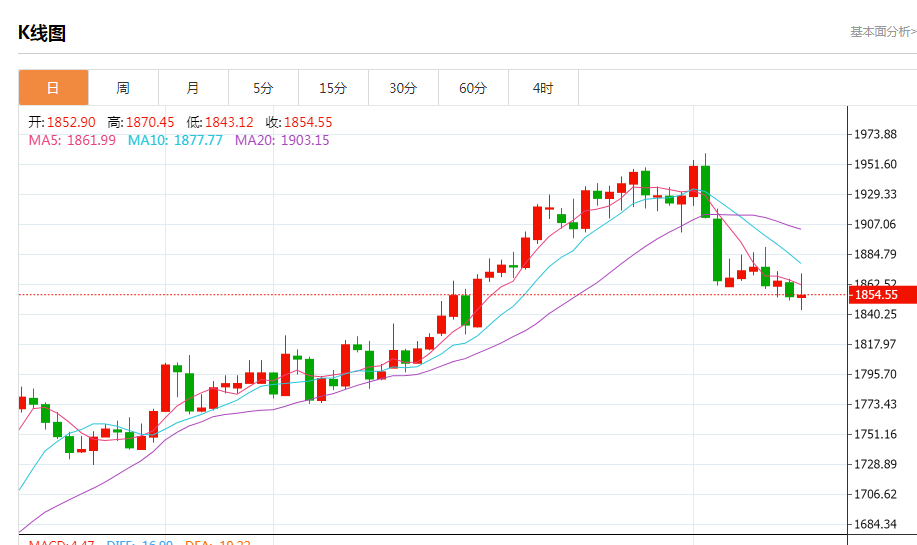
Task: Click the 开 opening price 1852.90
Action: click(x=62, y=122)
